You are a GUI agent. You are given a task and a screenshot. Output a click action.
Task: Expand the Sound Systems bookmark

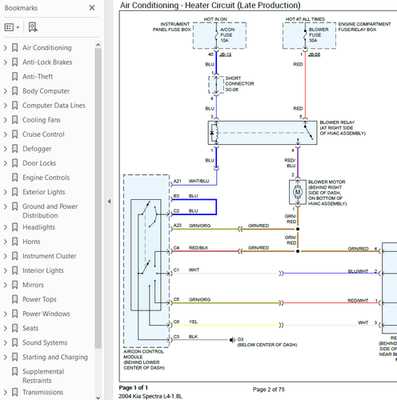click(x=5, y=343)
